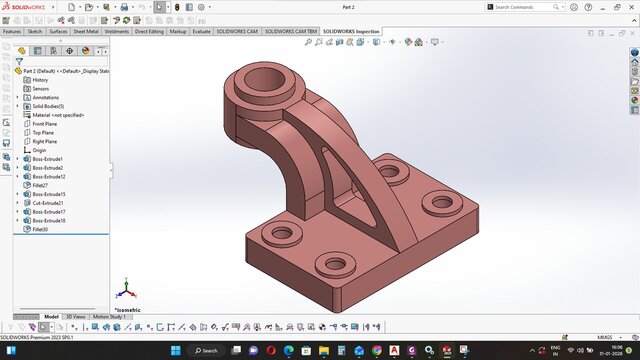This screenshot has height=360, width=640.
Task: Click the Help question mark icon
Action: tap(588, 7)
